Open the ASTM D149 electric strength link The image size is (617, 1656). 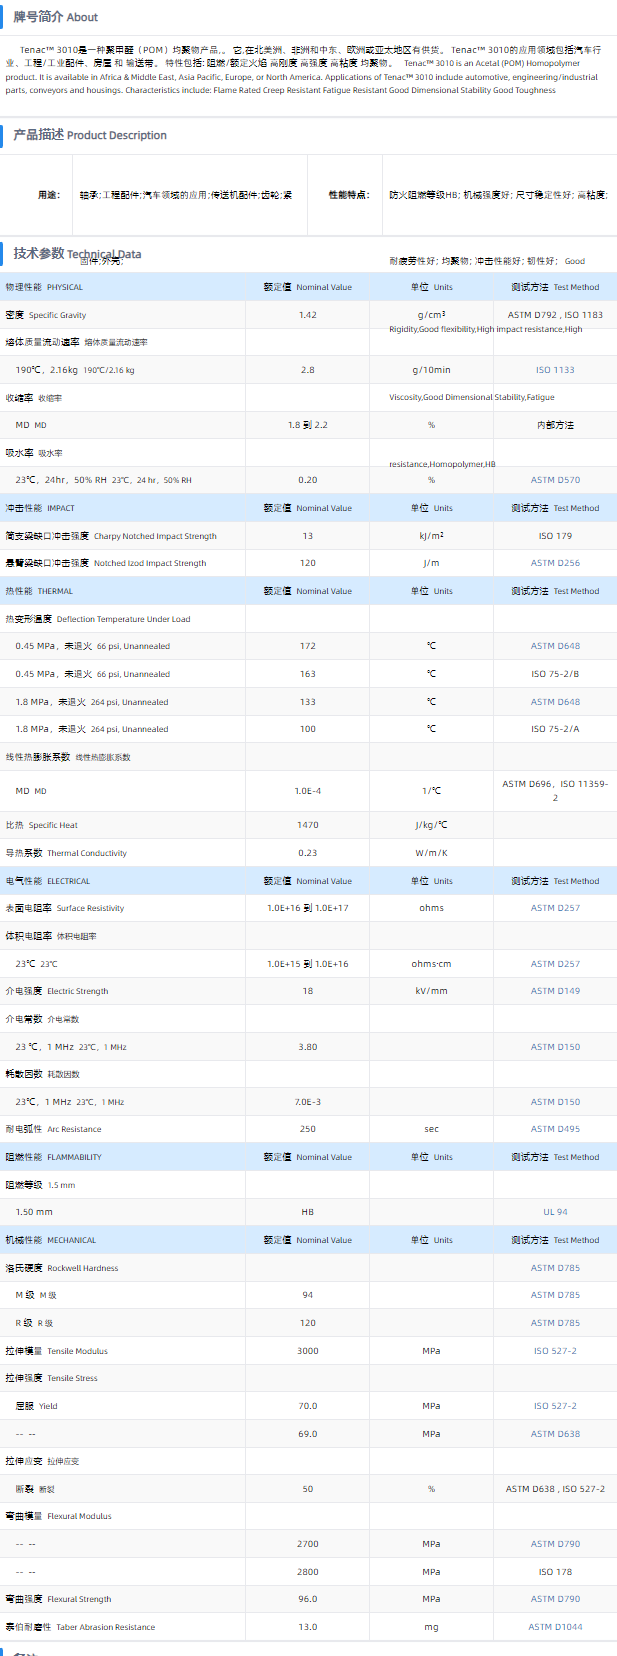(555, 991)
